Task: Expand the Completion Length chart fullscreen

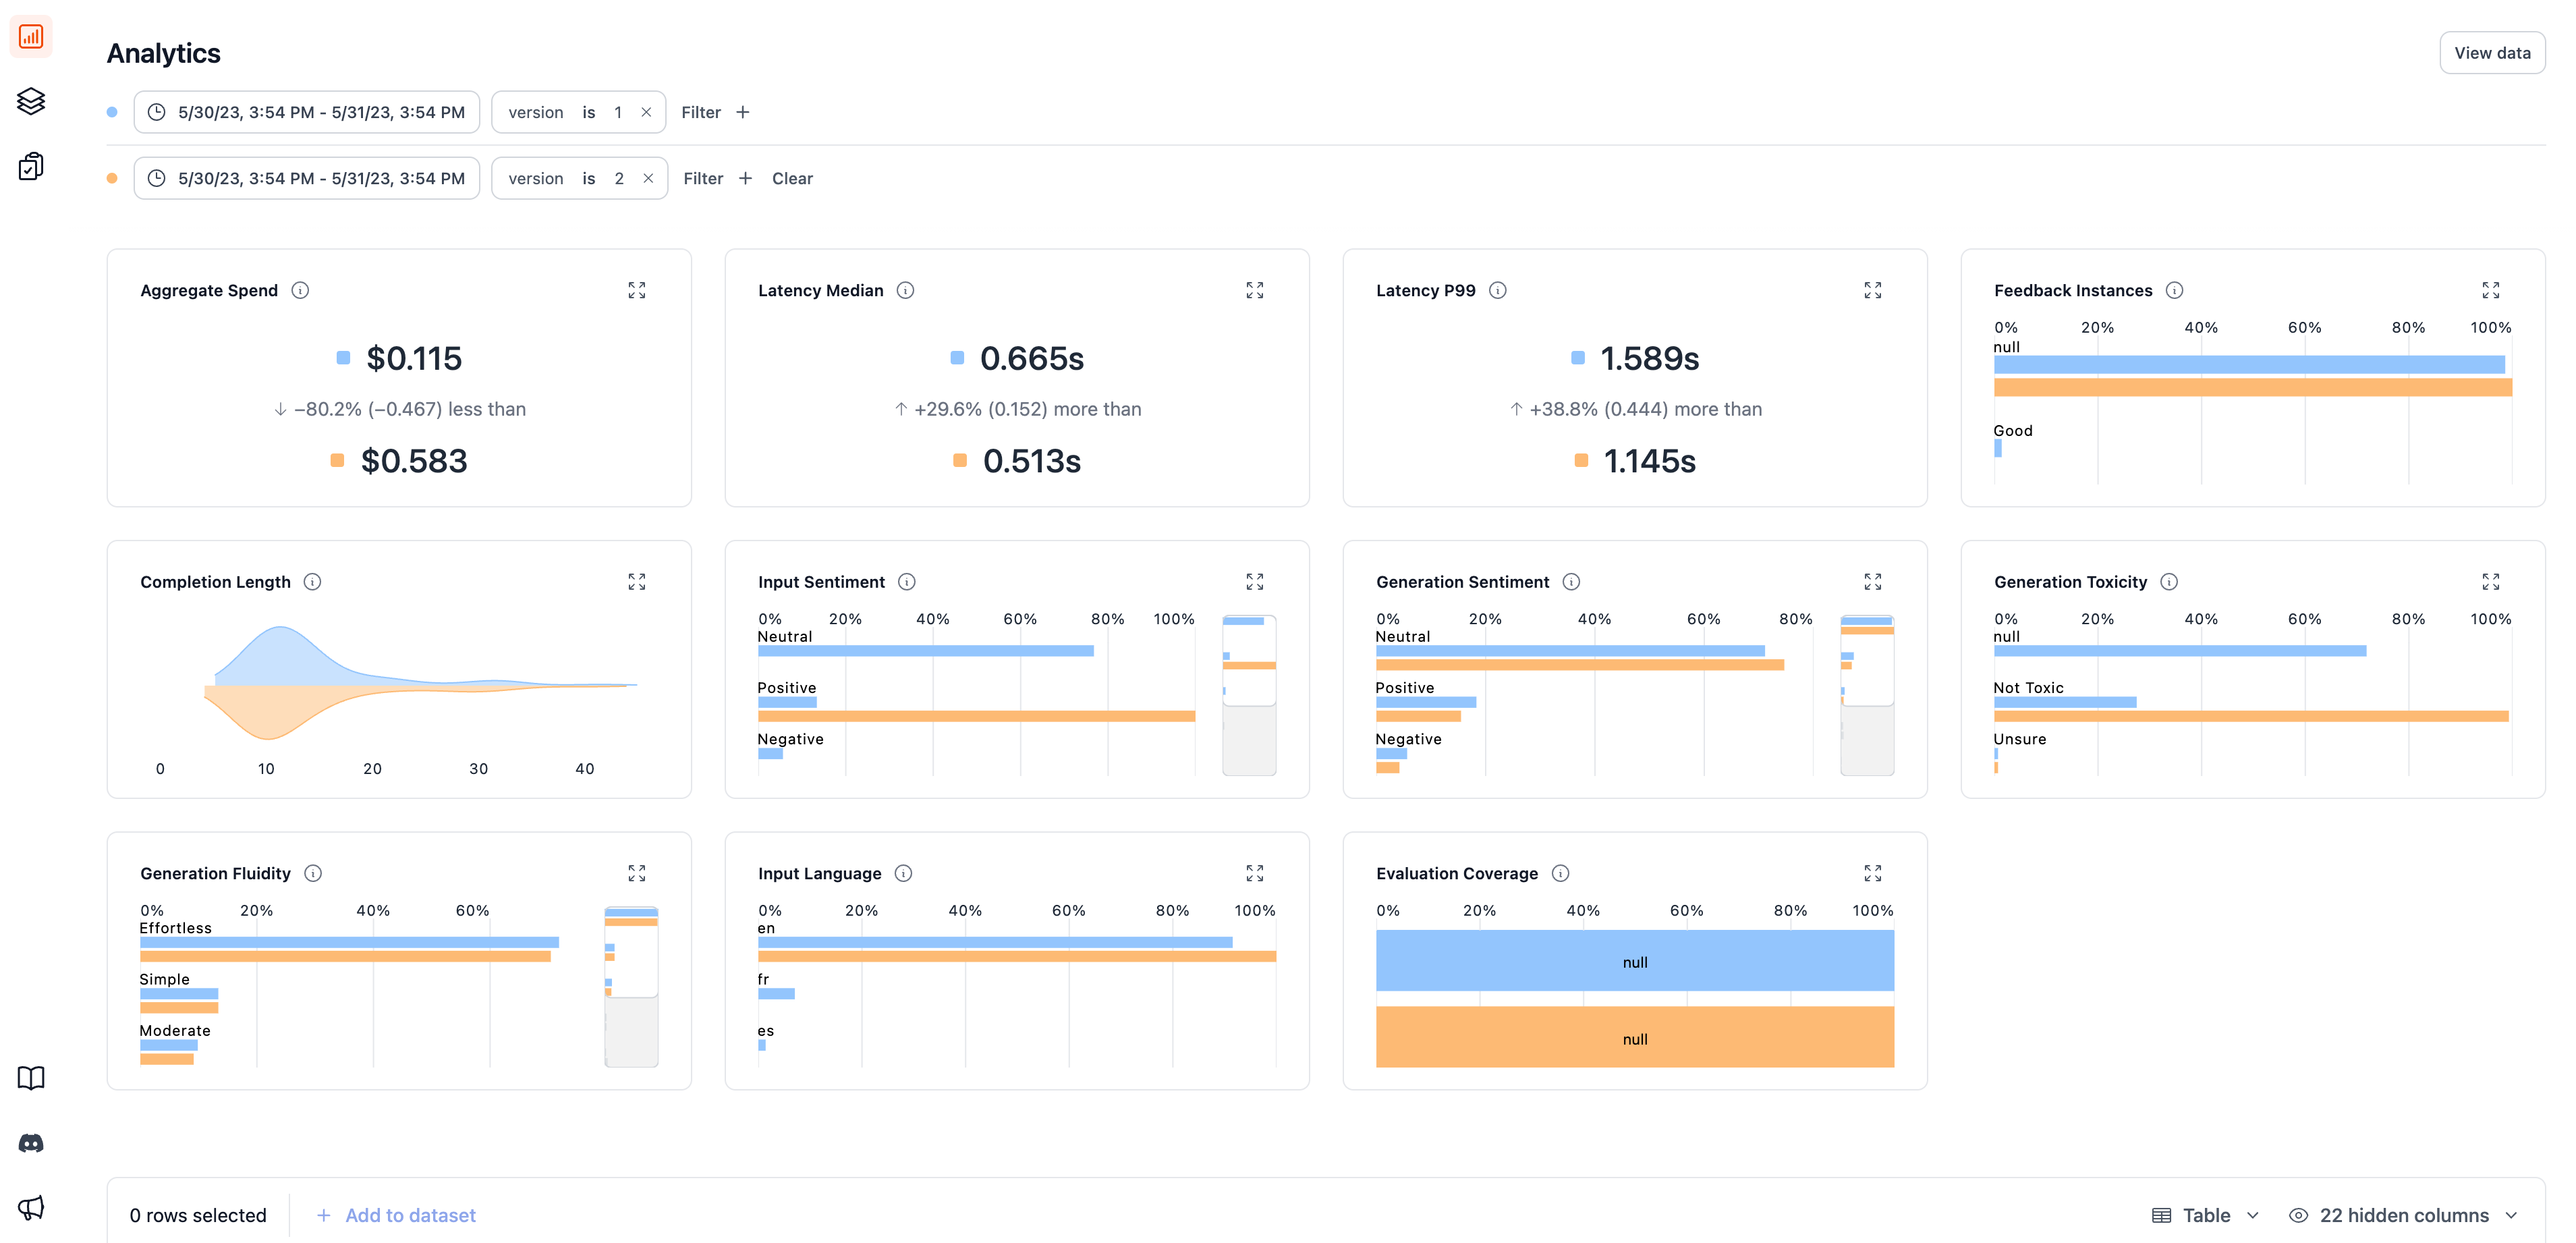Action: pos(636,582)
